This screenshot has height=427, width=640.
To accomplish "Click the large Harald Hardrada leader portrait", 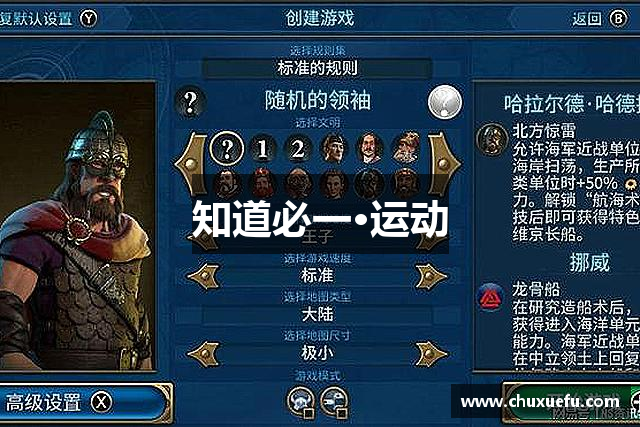I will click(x=77, y=227).
